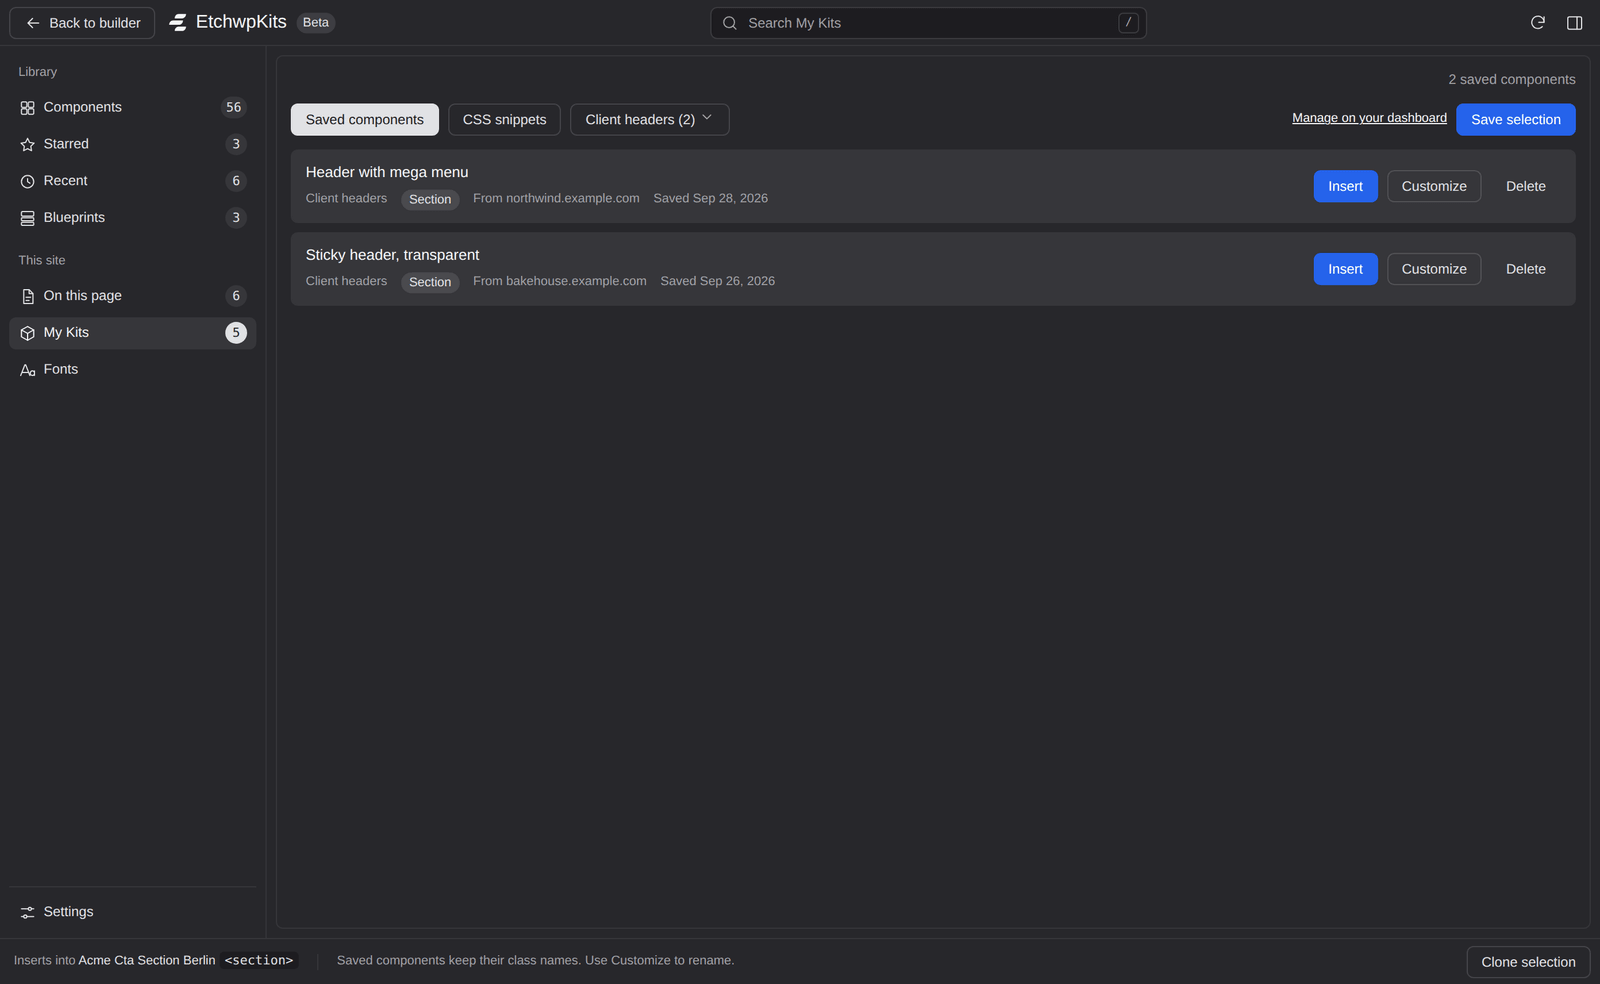Viewport: 1600px width, 984px height.
Task: Click the Recent clock icon
Action: pos(27,181)
